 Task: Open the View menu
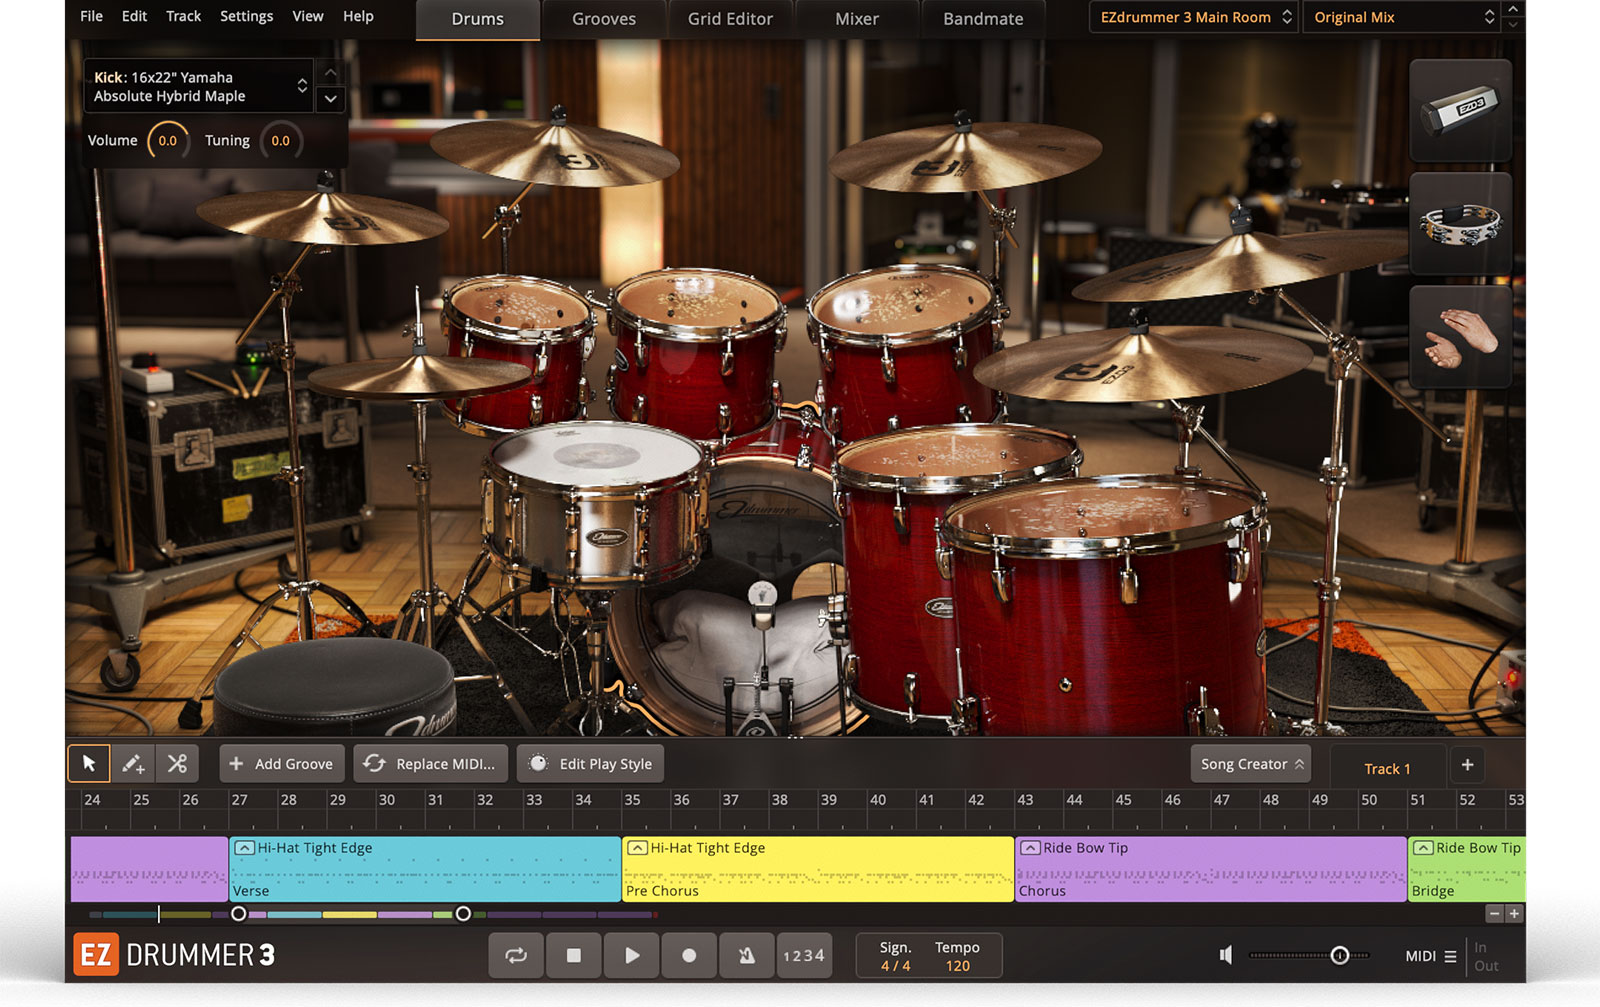[308, 16]
